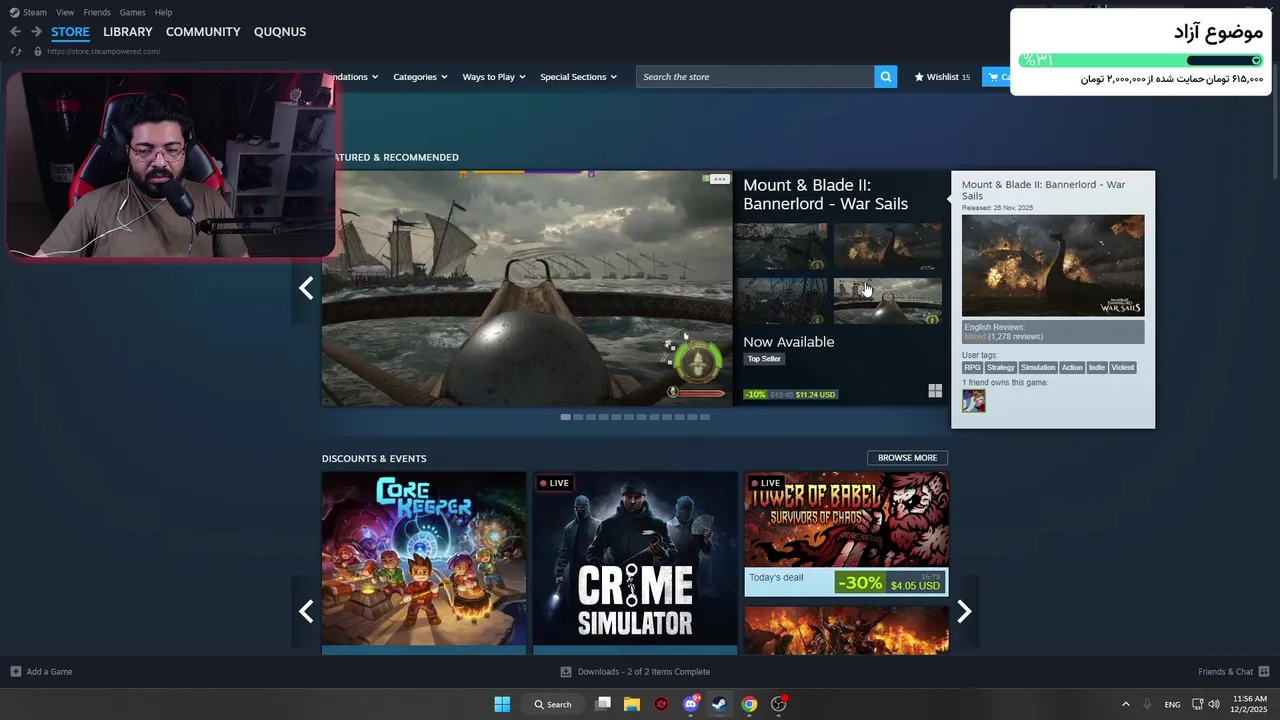Click the Bannerlord -10% $11.24 USD price
This screenshot has width=1280, height=720.
[790, 394]
